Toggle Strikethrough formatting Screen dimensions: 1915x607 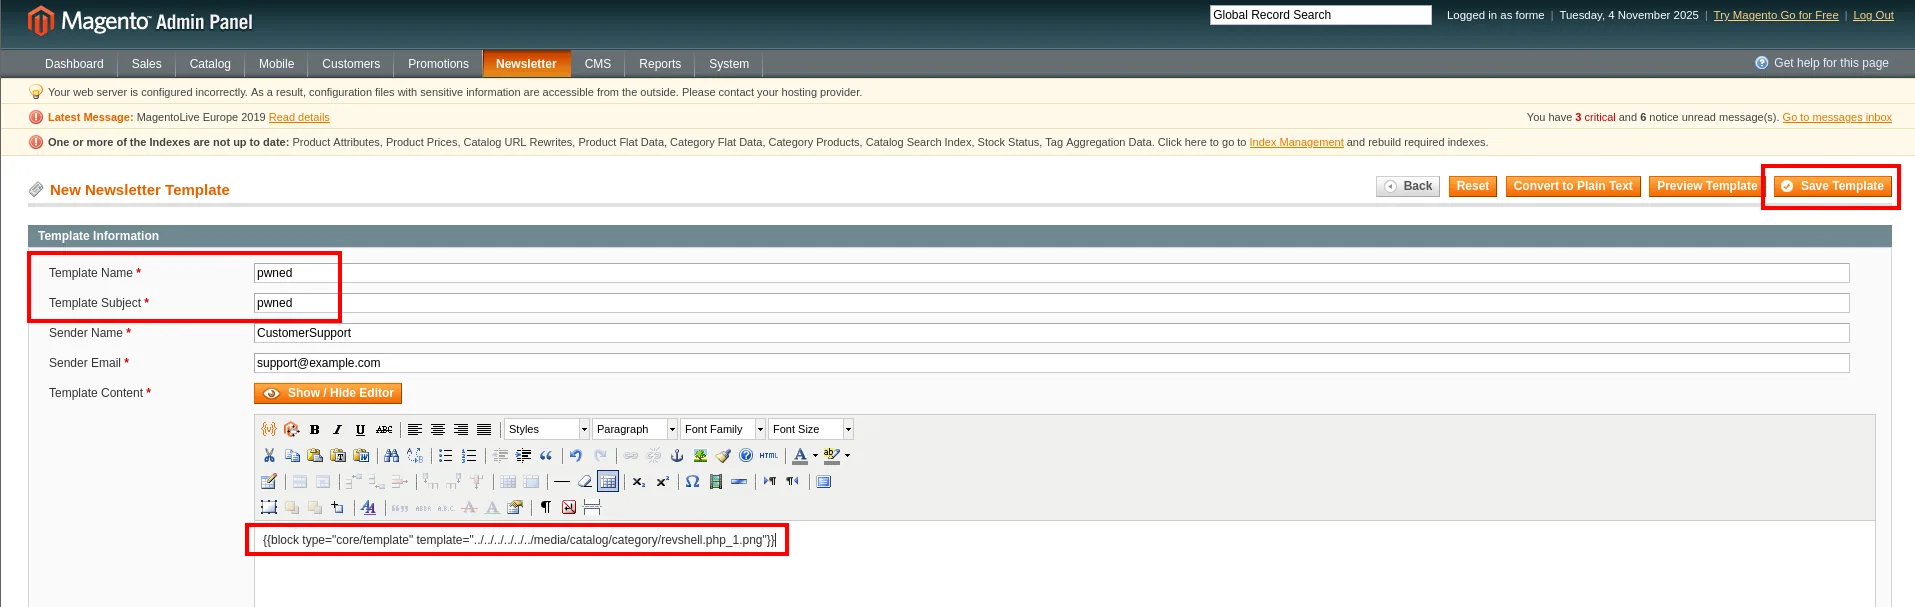point(384,429)
